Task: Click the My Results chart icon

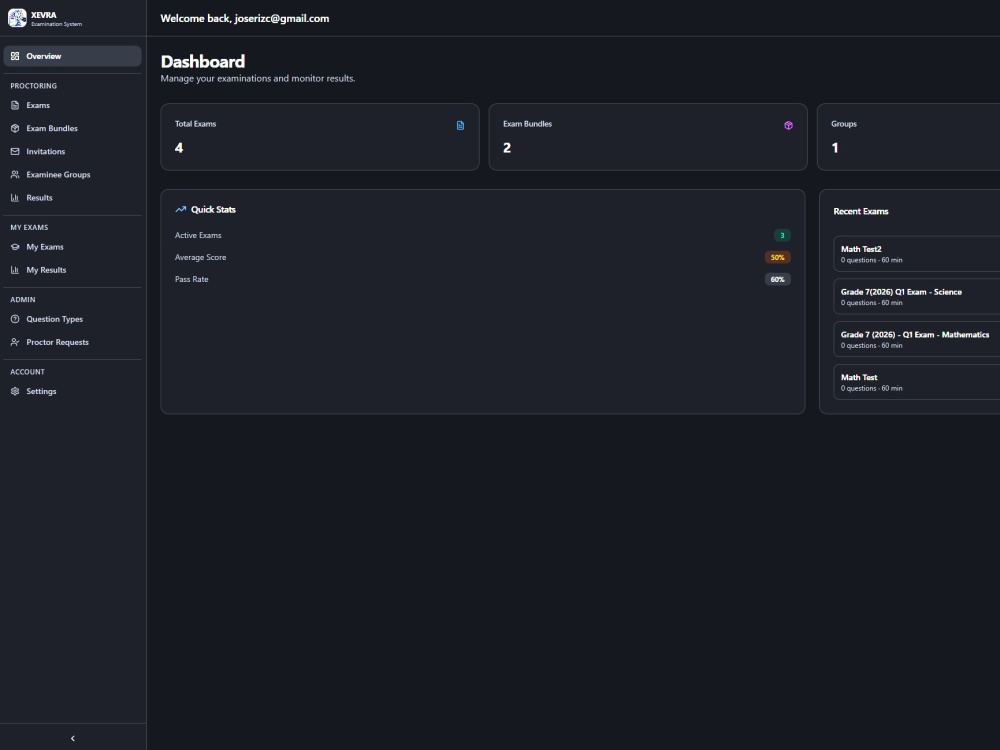Action: [15, 270]
